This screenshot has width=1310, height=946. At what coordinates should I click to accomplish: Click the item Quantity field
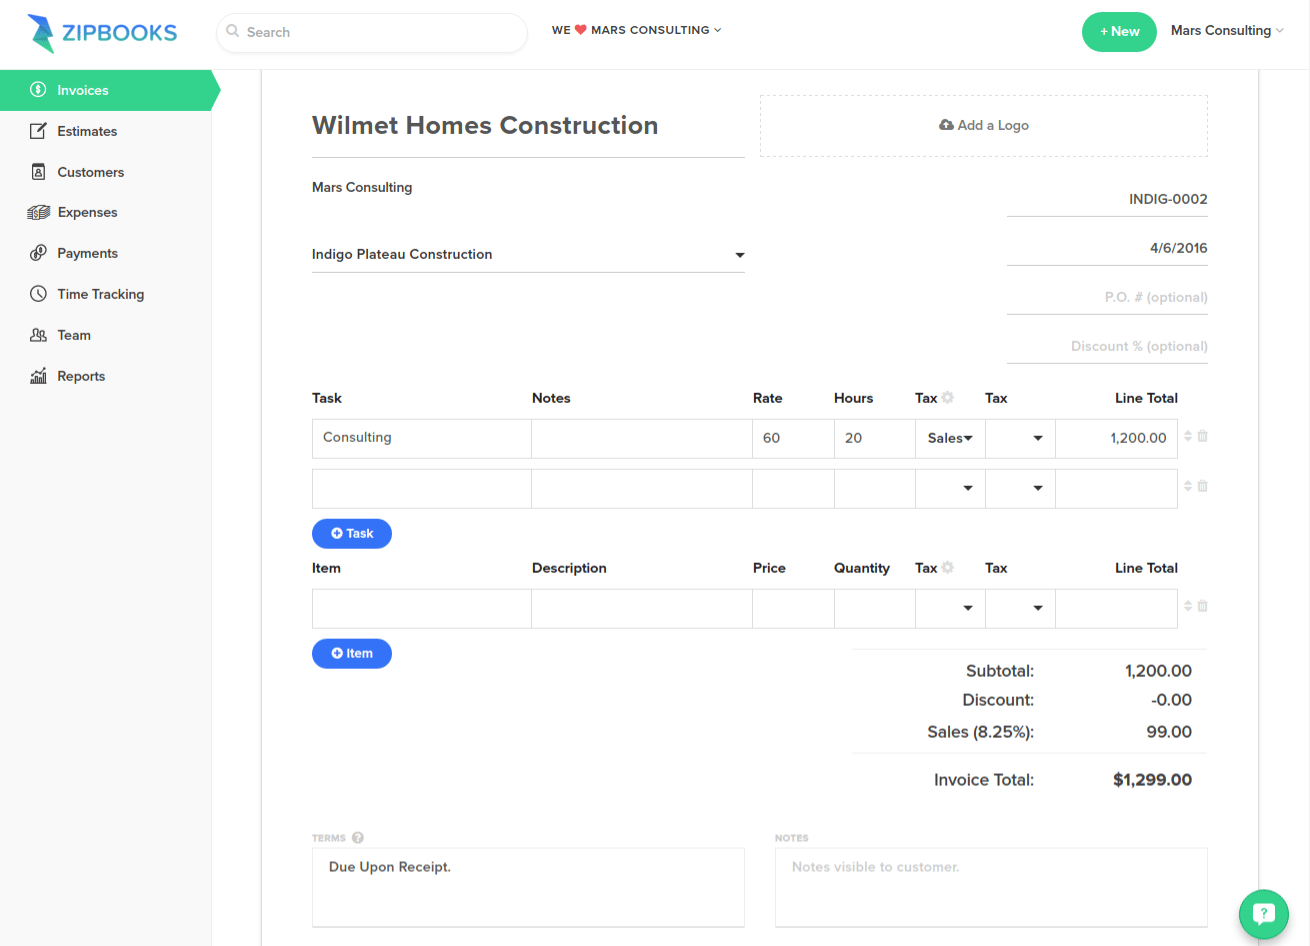point(875,608)
